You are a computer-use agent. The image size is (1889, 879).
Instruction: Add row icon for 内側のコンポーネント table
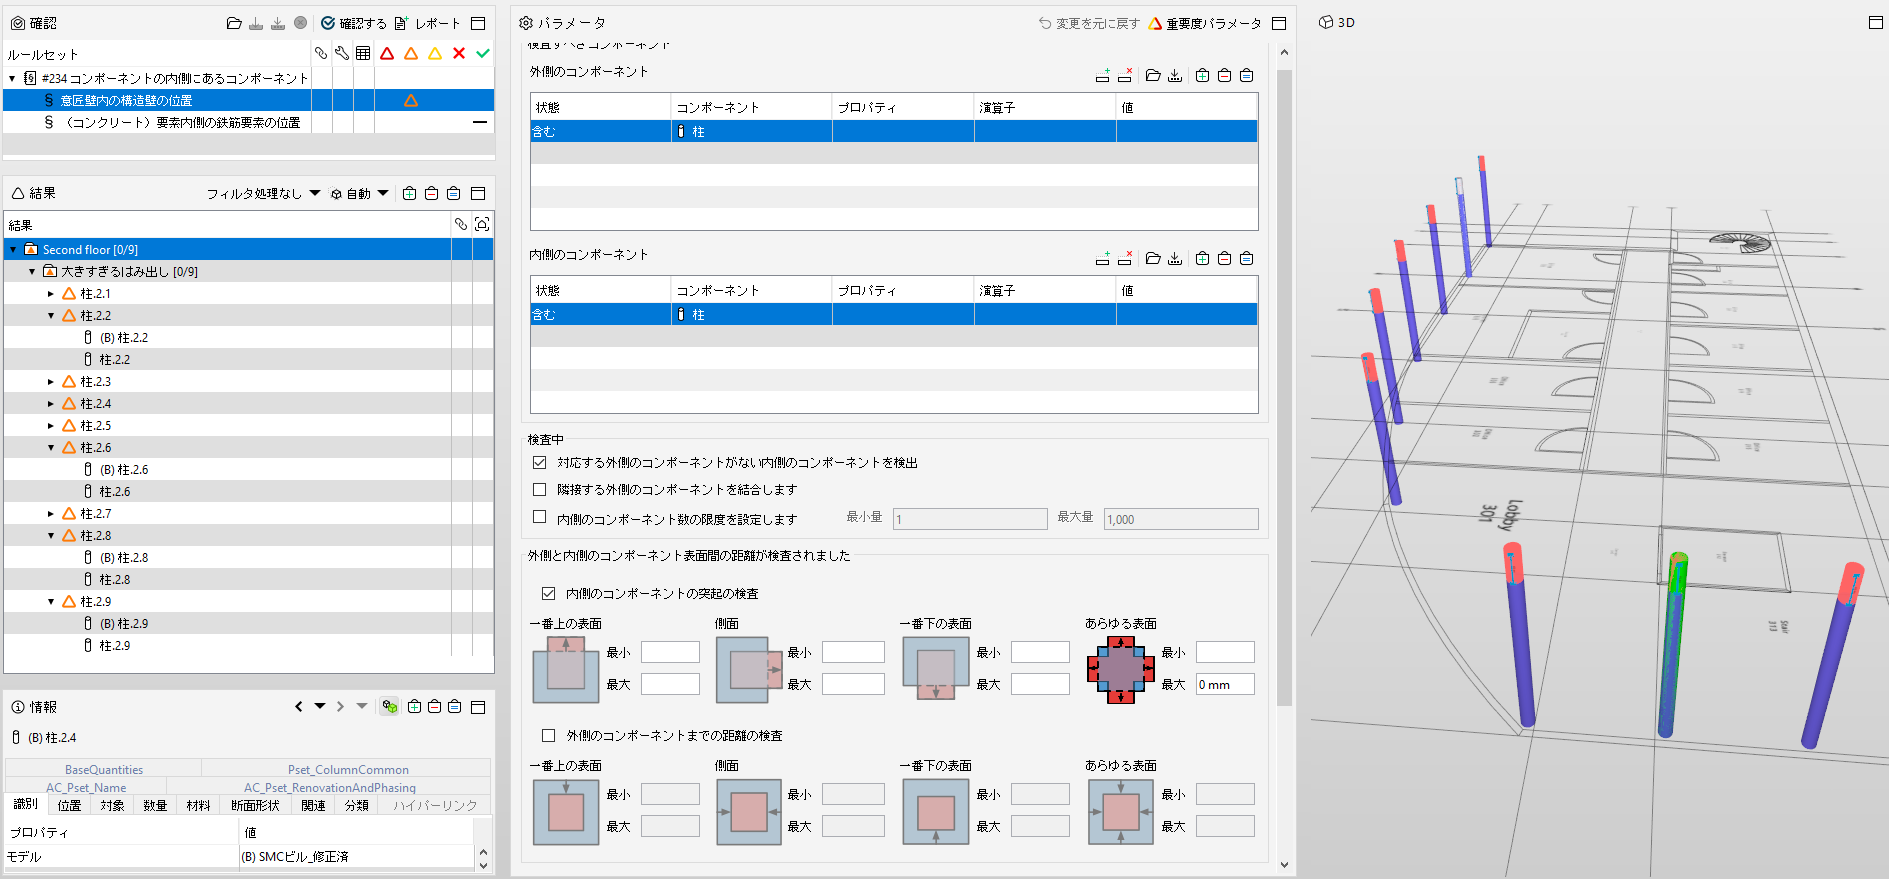point(1102,258)
